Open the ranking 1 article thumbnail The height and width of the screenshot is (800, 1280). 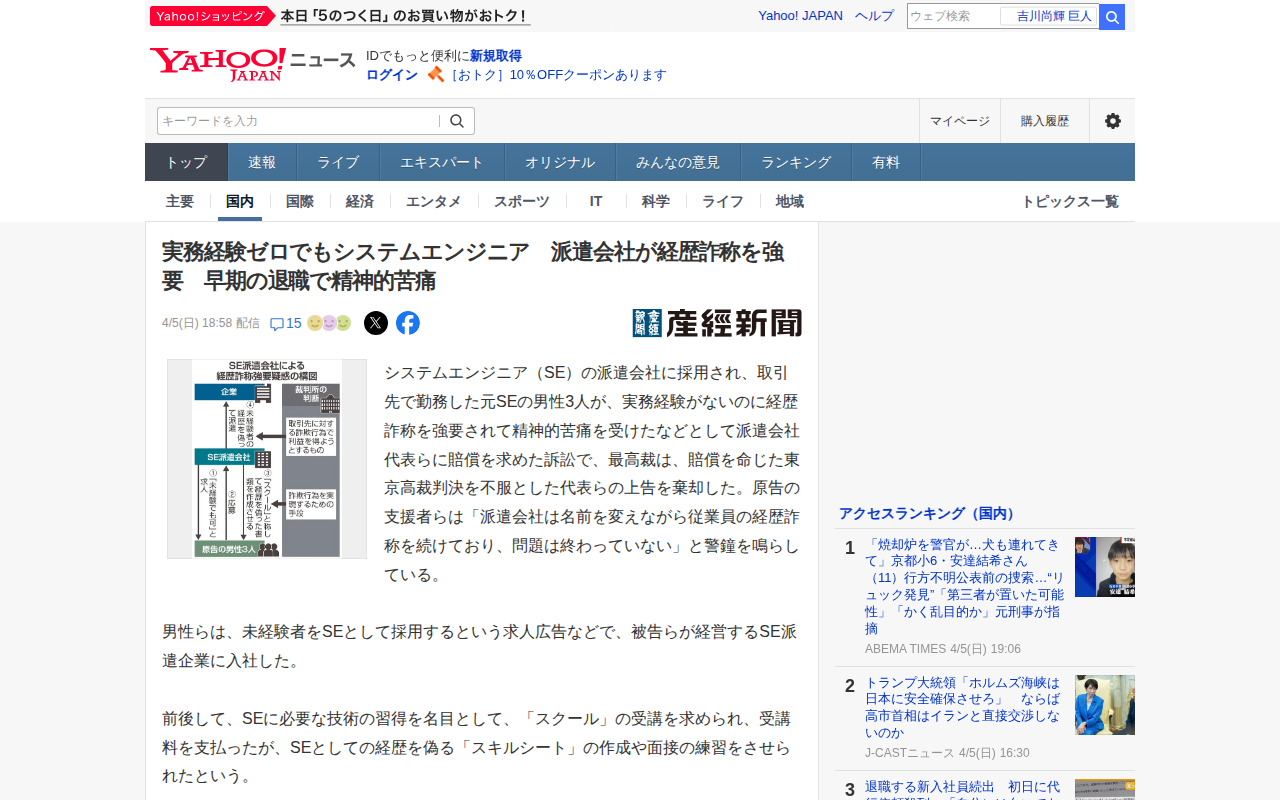(1105, 567)
